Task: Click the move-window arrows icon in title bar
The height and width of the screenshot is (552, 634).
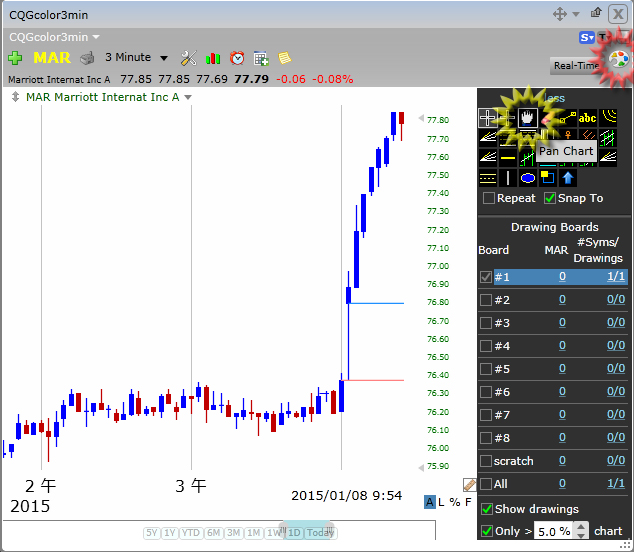Action: [560, 15]
